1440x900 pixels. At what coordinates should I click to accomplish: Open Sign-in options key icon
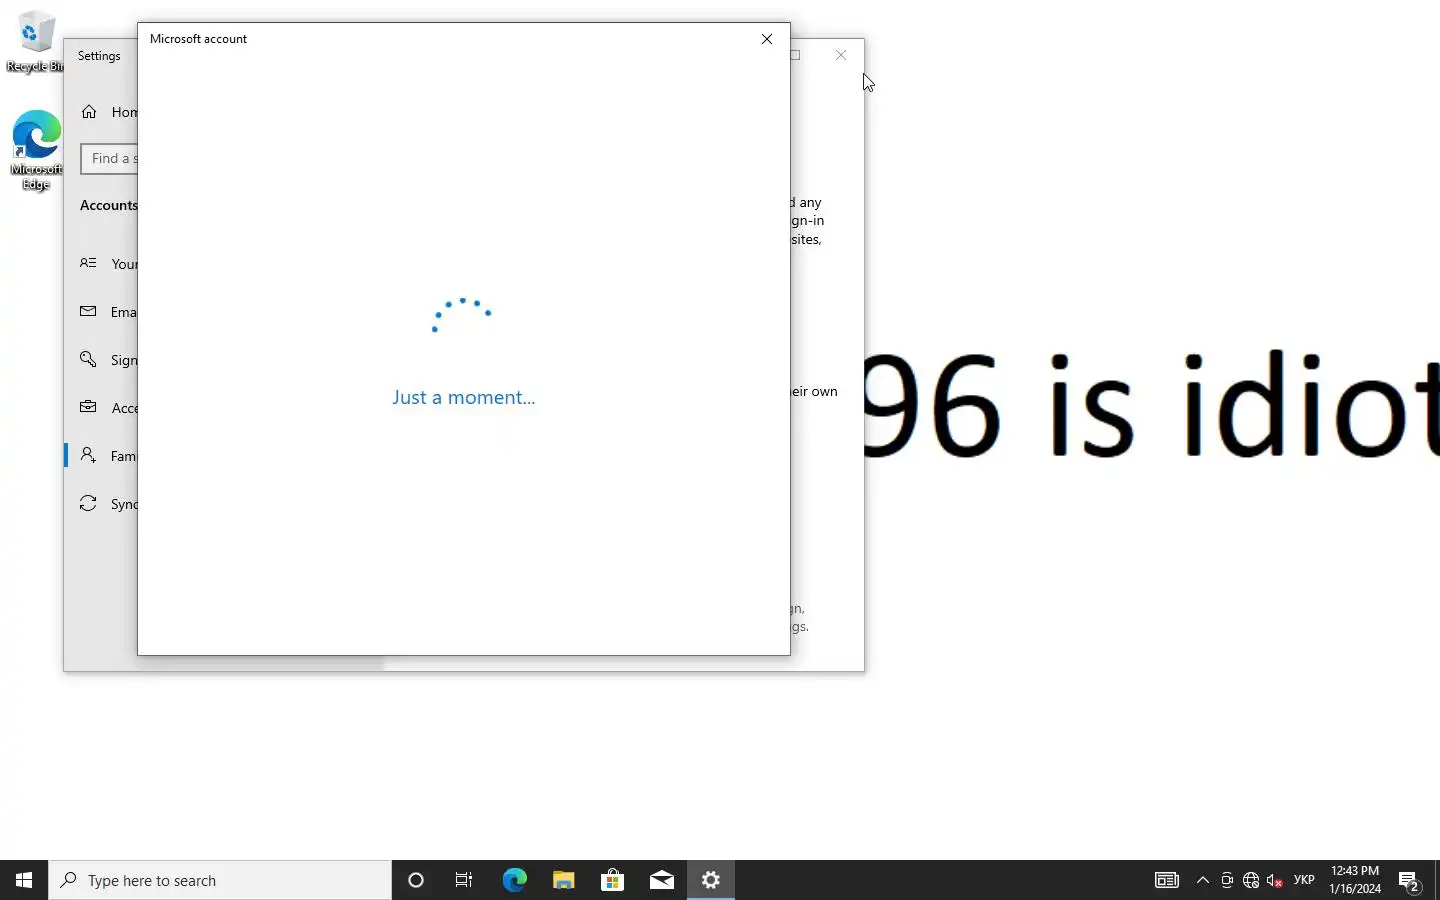tap(89, 359)
